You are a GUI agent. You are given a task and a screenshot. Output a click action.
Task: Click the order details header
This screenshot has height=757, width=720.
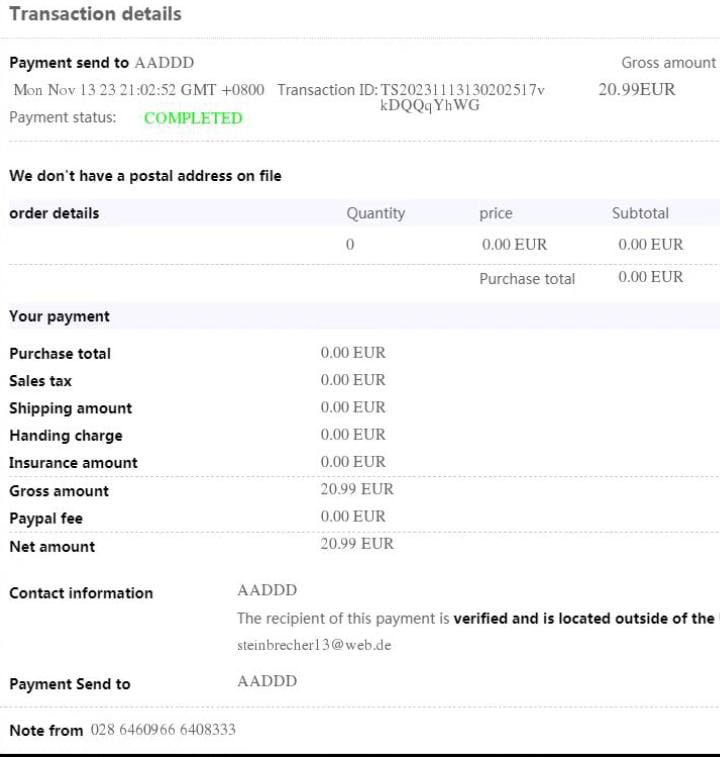54,213
